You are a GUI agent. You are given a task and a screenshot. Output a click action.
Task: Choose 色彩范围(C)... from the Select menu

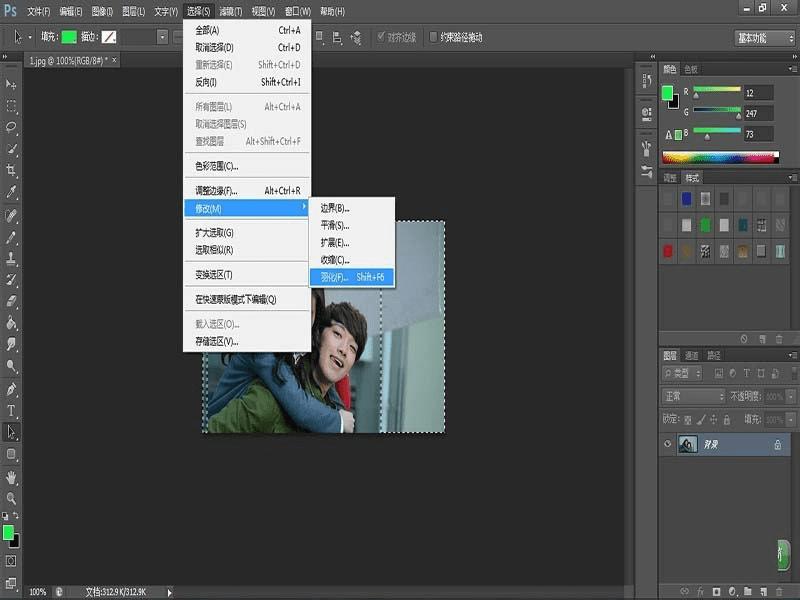pyautogui.click(x=217, y=166)
